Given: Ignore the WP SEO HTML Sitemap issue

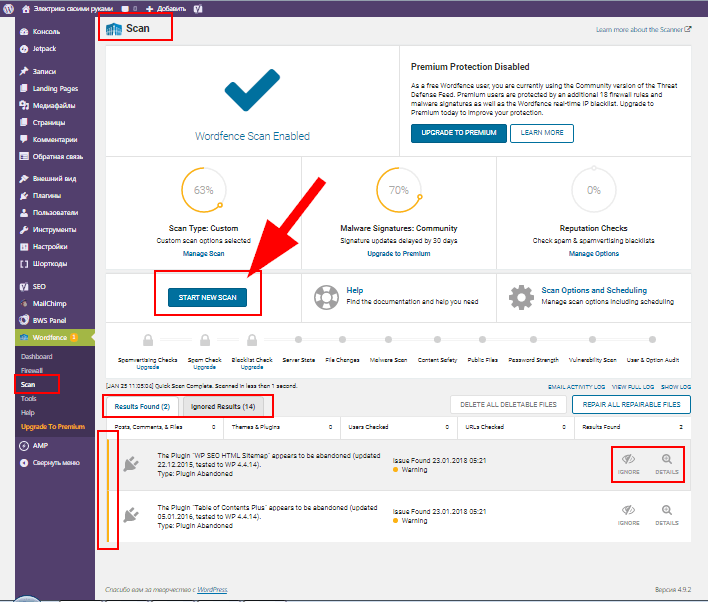Looking at the screenshot, I should [x=628, y=464].
